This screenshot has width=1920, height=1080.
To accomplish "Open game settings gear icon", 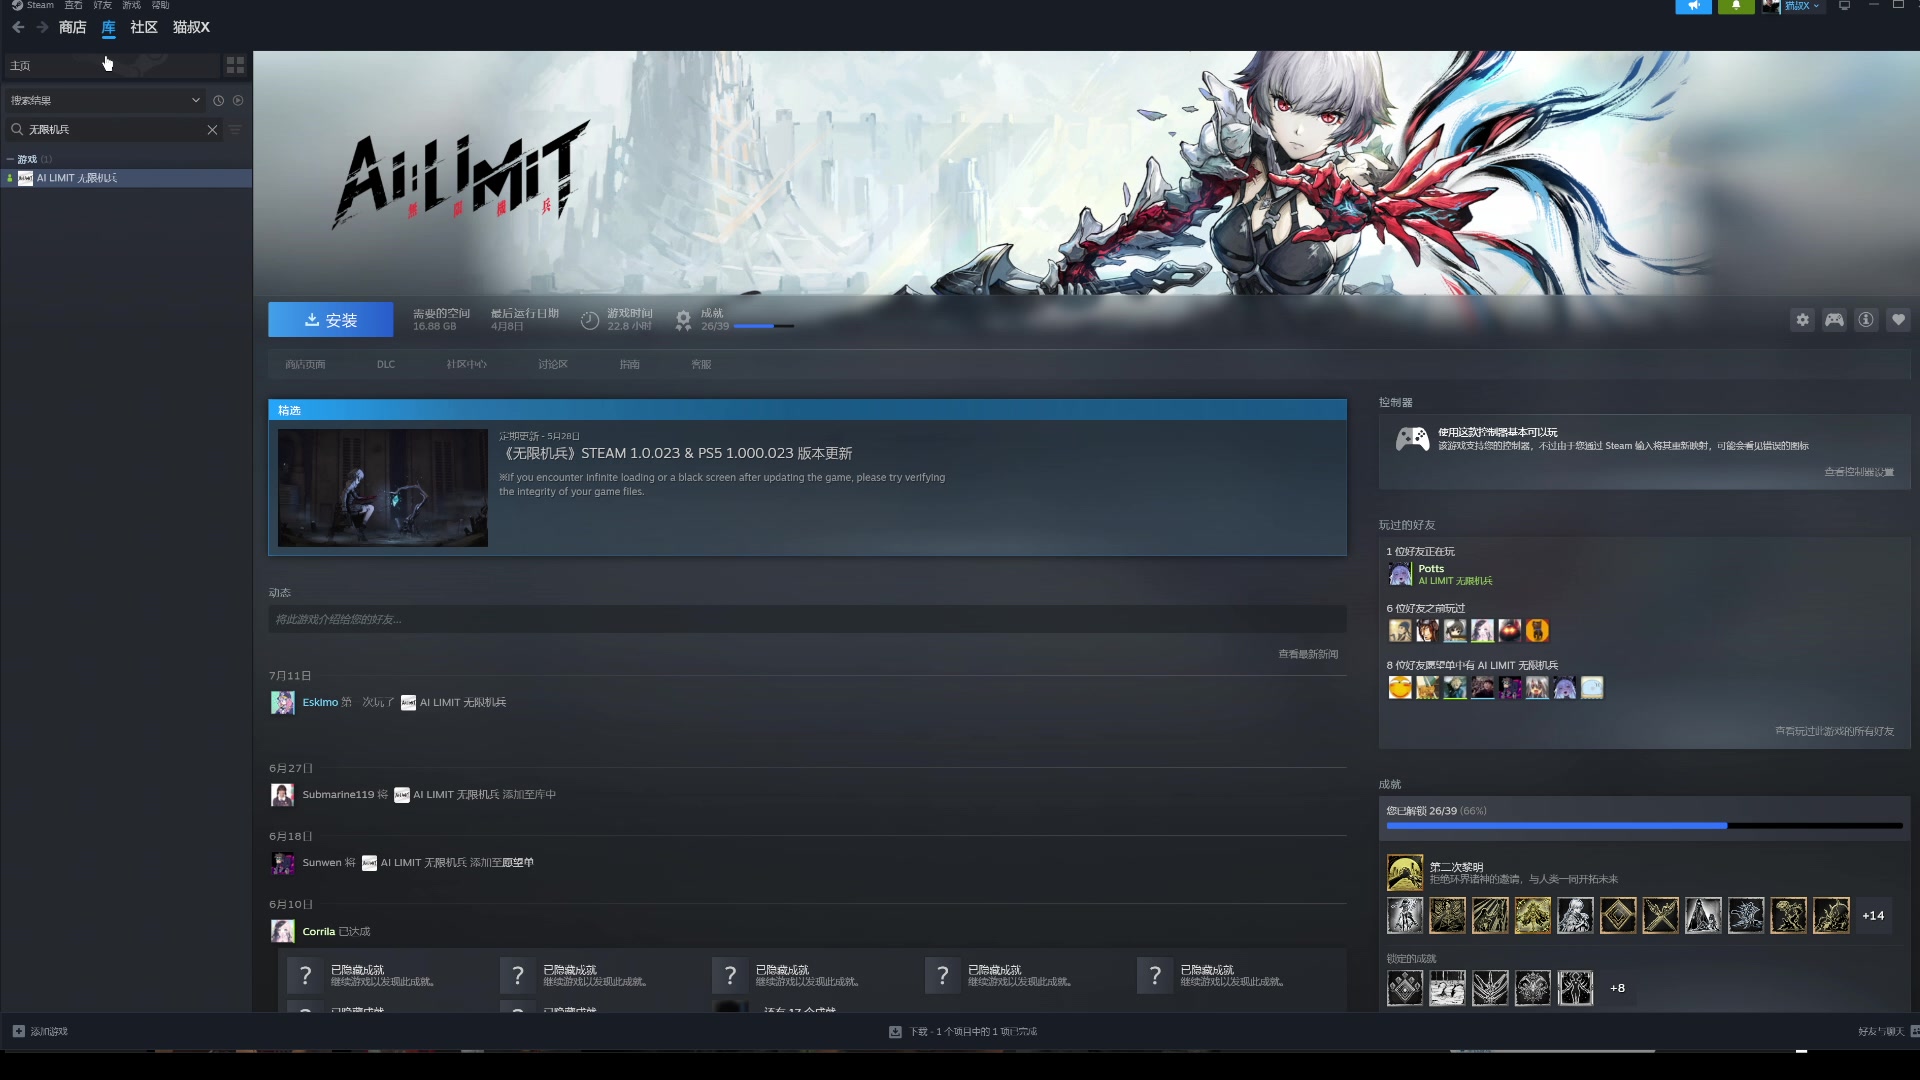I will point(1802,320).
